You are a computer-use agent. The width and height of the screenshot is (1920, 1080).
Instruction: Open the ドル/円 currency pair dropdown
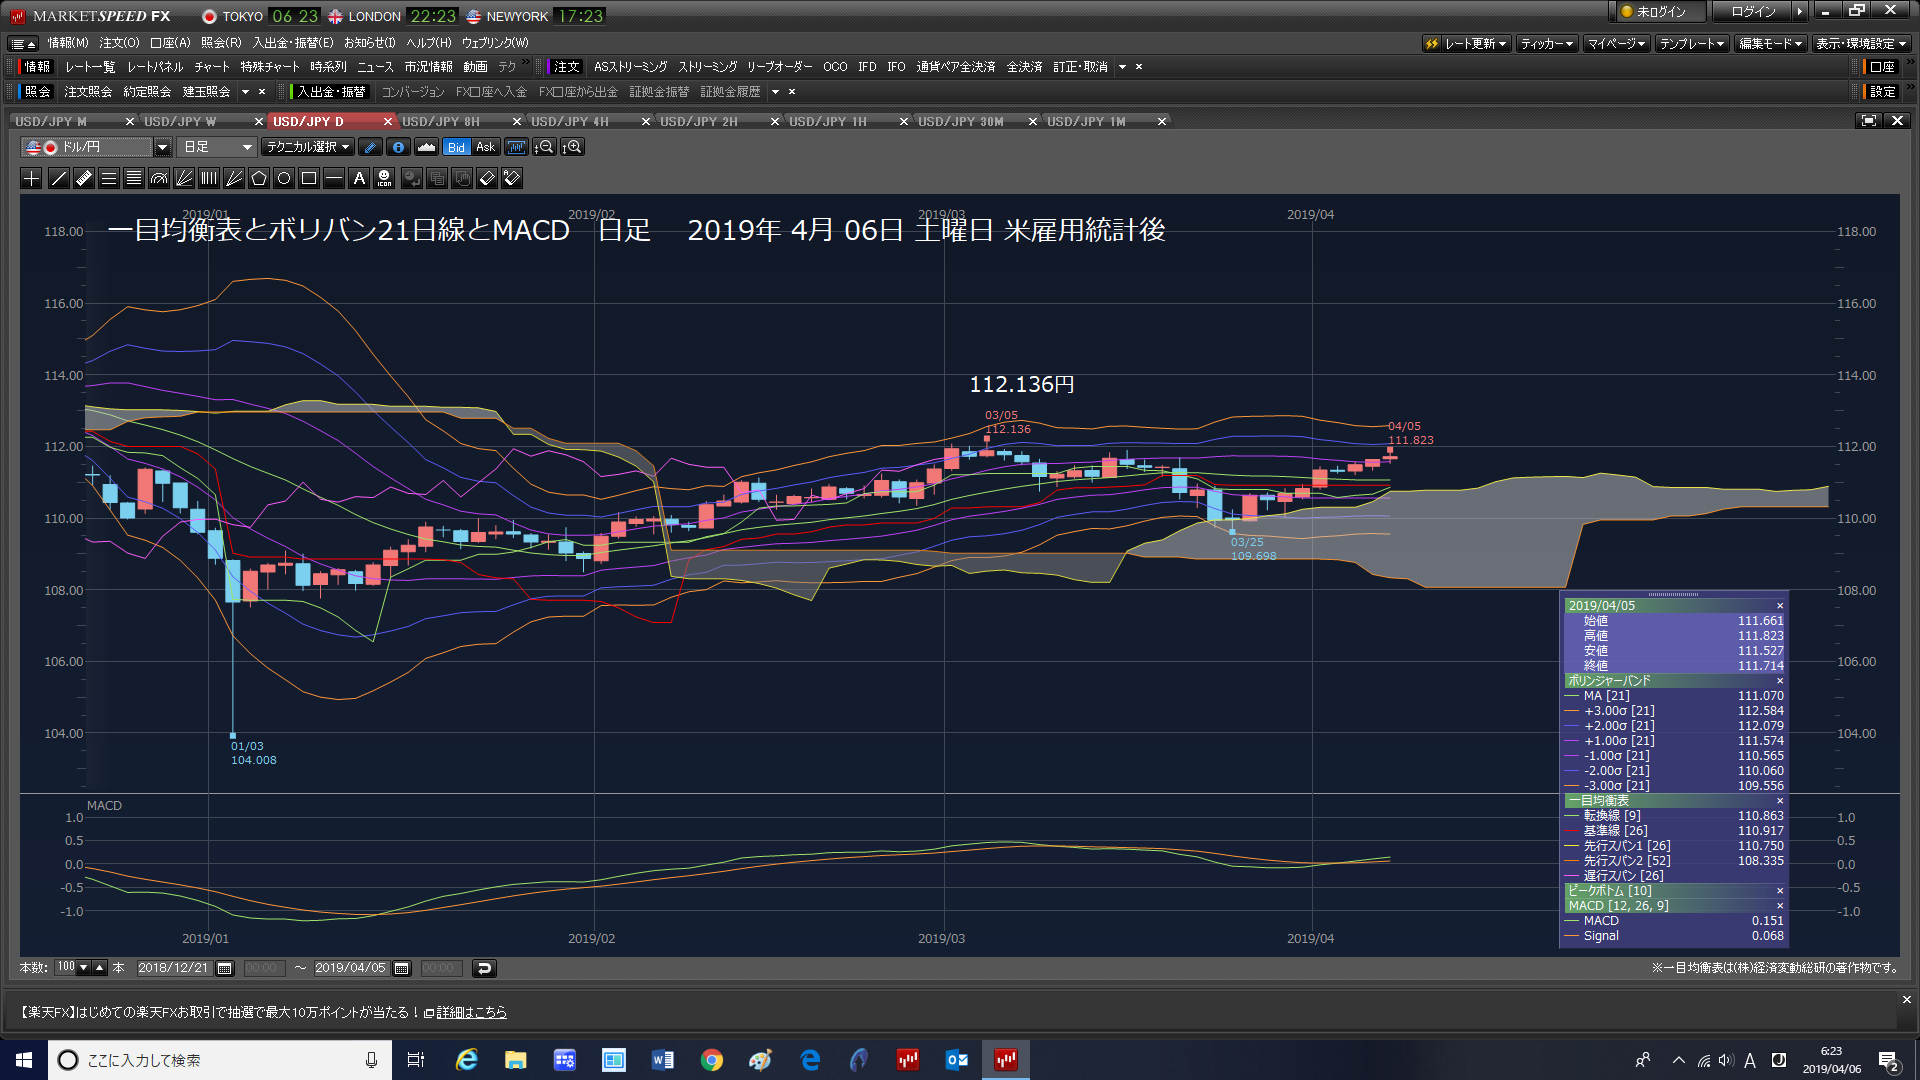point(162,147)
